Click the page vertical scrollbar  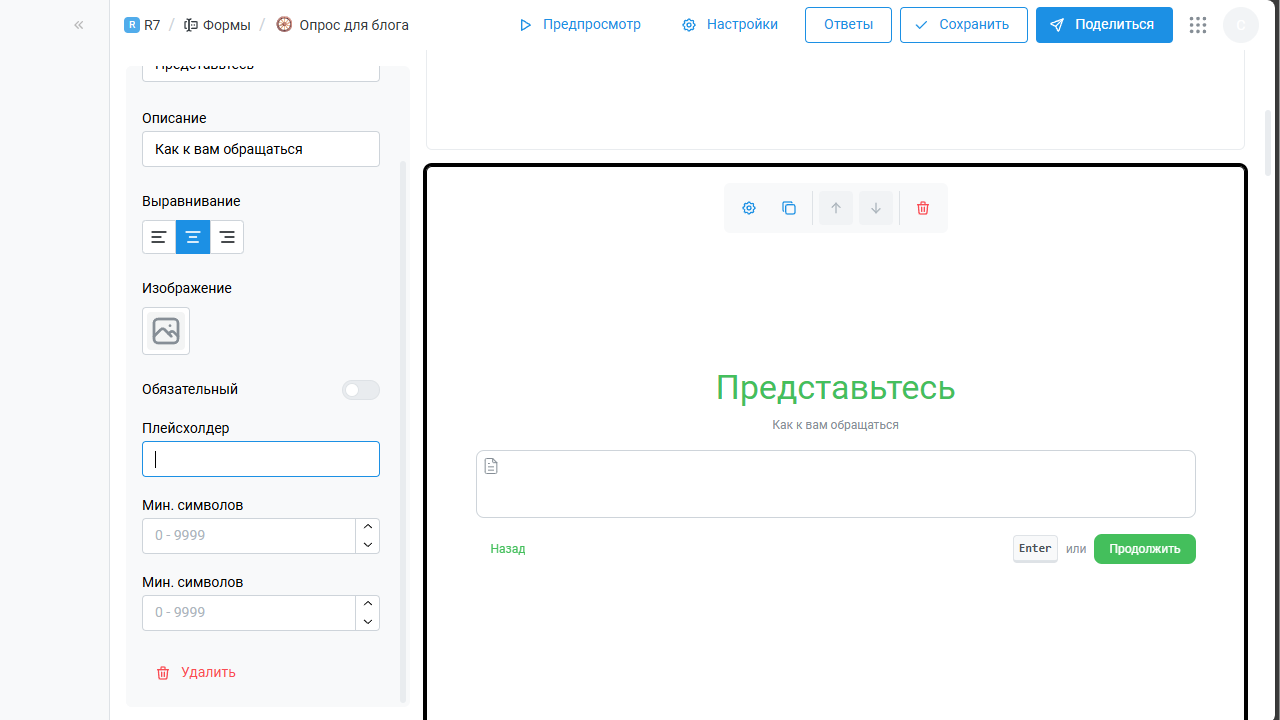coord(1269,143)
